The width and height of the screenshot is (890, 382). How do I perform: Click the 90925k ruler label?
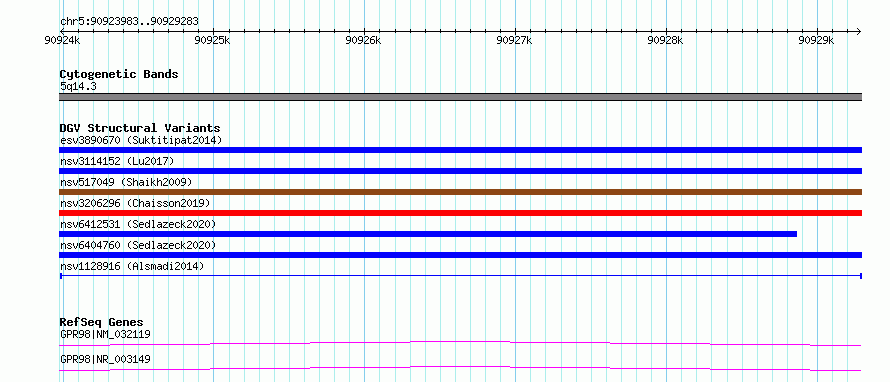coord(212,40)
